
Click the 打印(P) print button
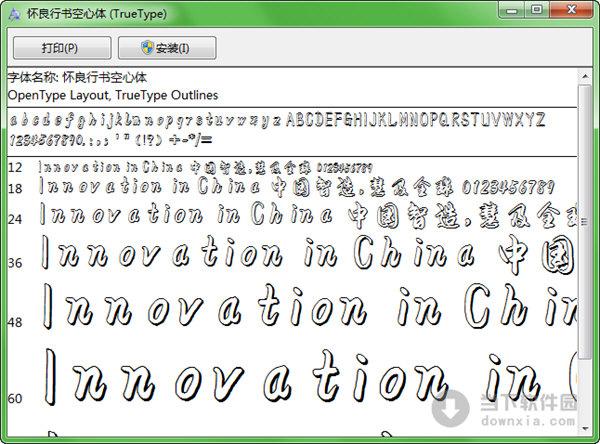(62, 48)
